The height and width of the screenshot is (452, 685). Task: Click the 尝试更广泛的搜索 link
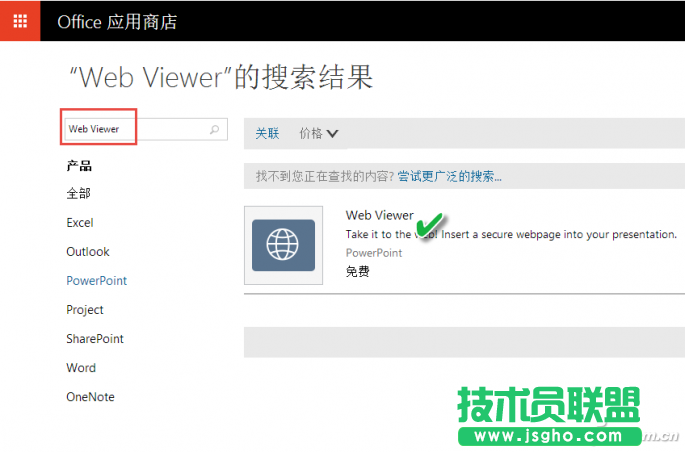tap(450, 176)
